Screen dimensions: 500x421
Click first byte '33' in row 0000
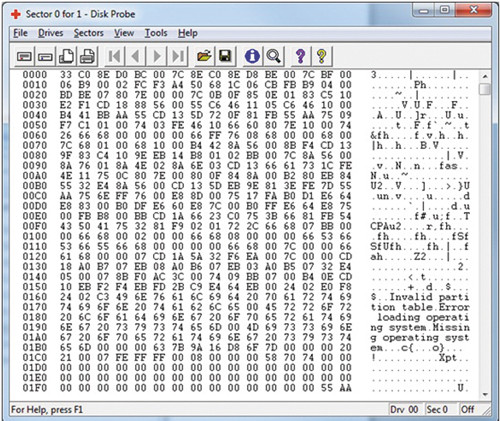click(66, 75)
